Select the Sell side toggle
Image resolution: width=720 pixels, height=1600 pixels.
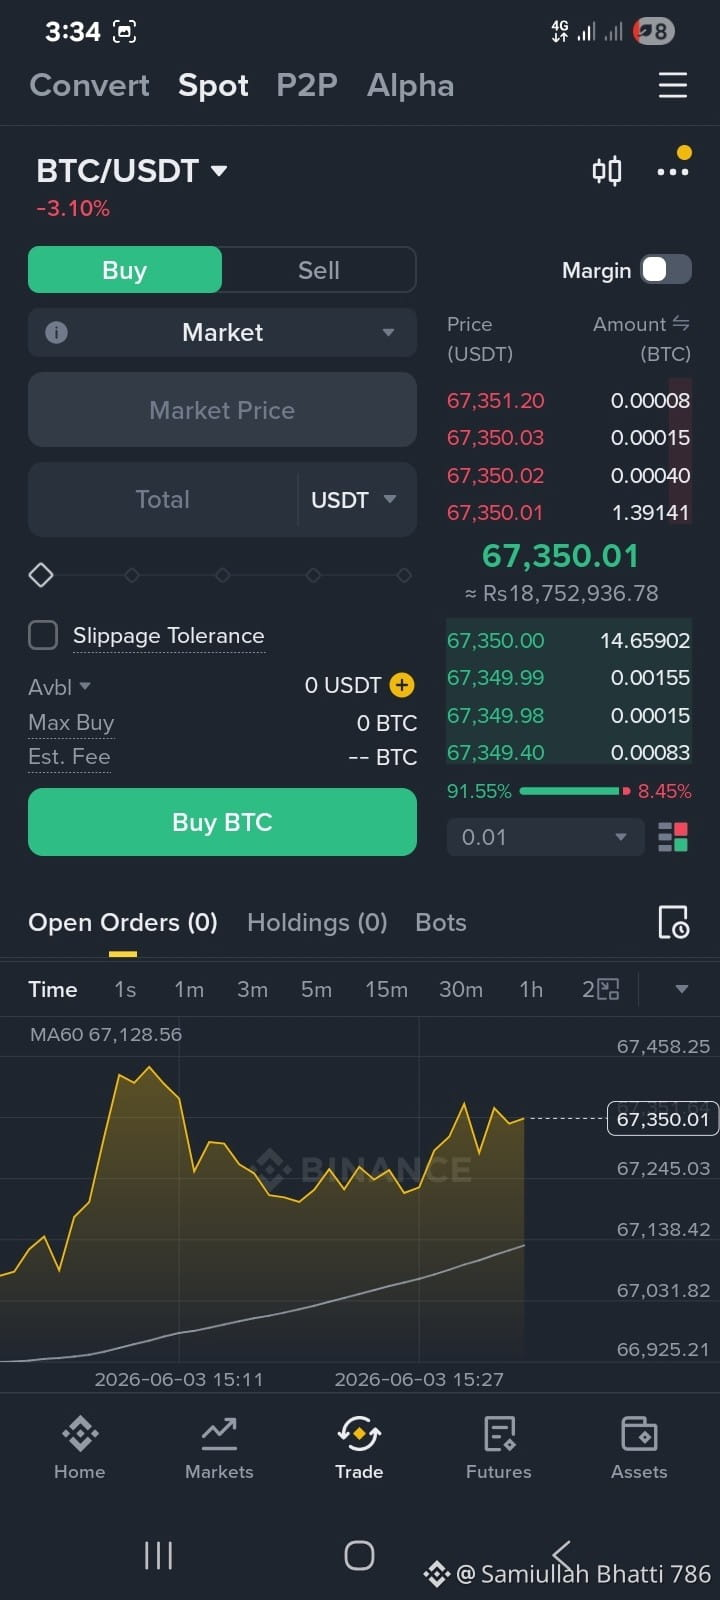tap(319, 270)
